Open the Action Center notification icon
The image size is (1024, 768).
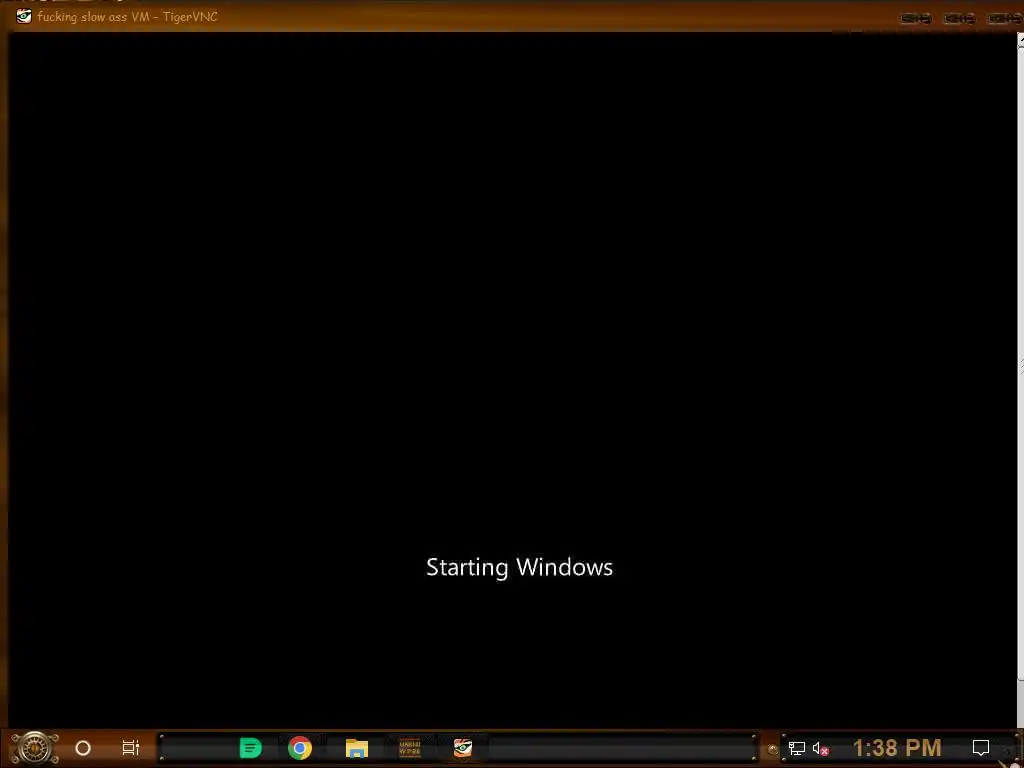[981, 748]
